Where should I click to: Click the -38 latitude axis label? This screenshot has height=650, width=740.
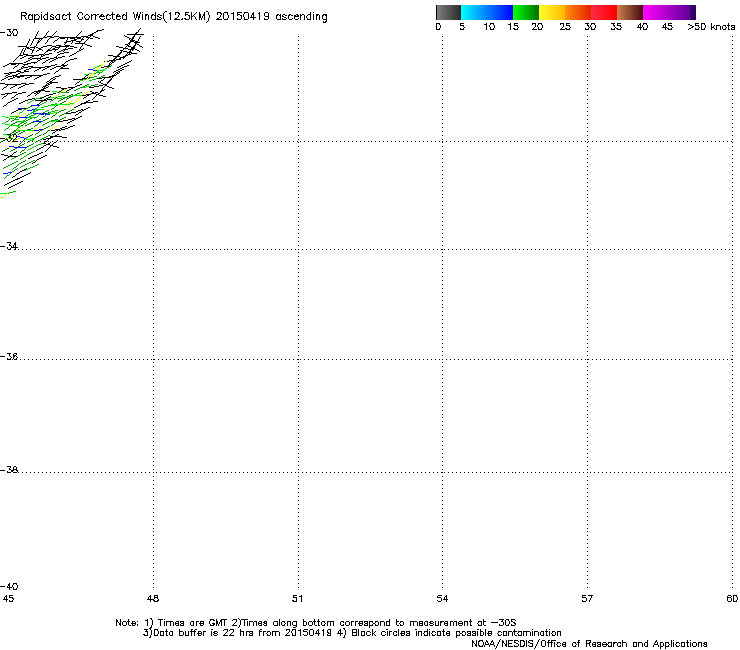[x=9, y=470]
